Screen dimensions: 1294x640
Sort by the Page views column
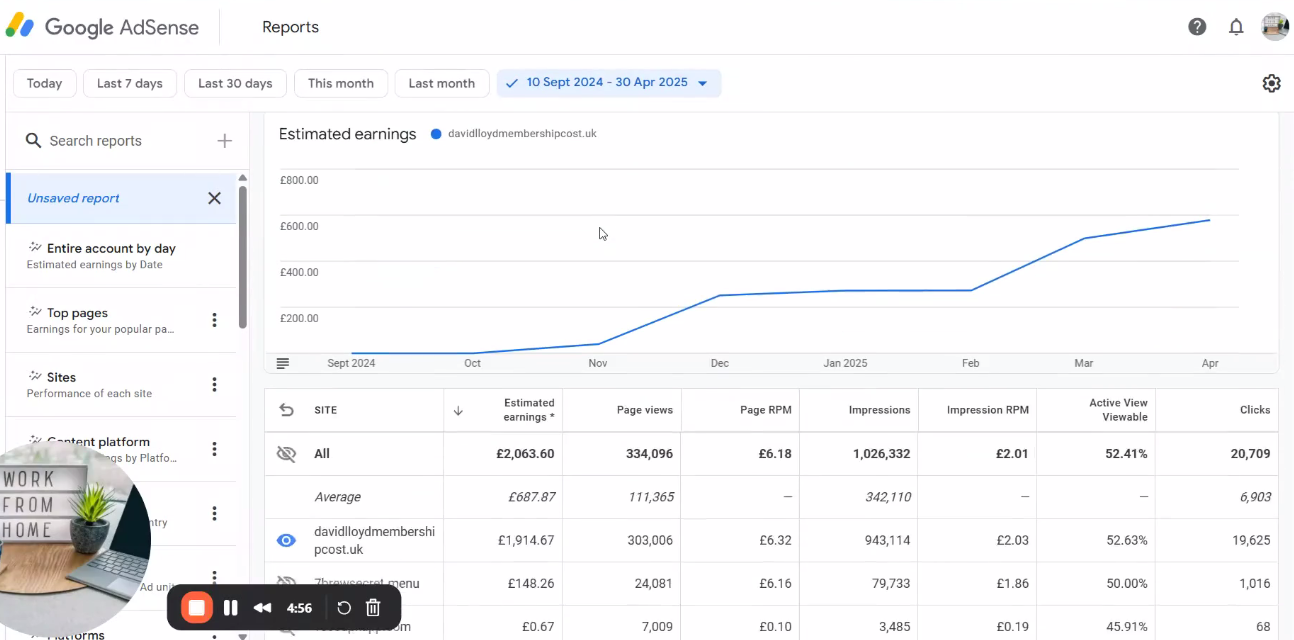click(645, 410)
